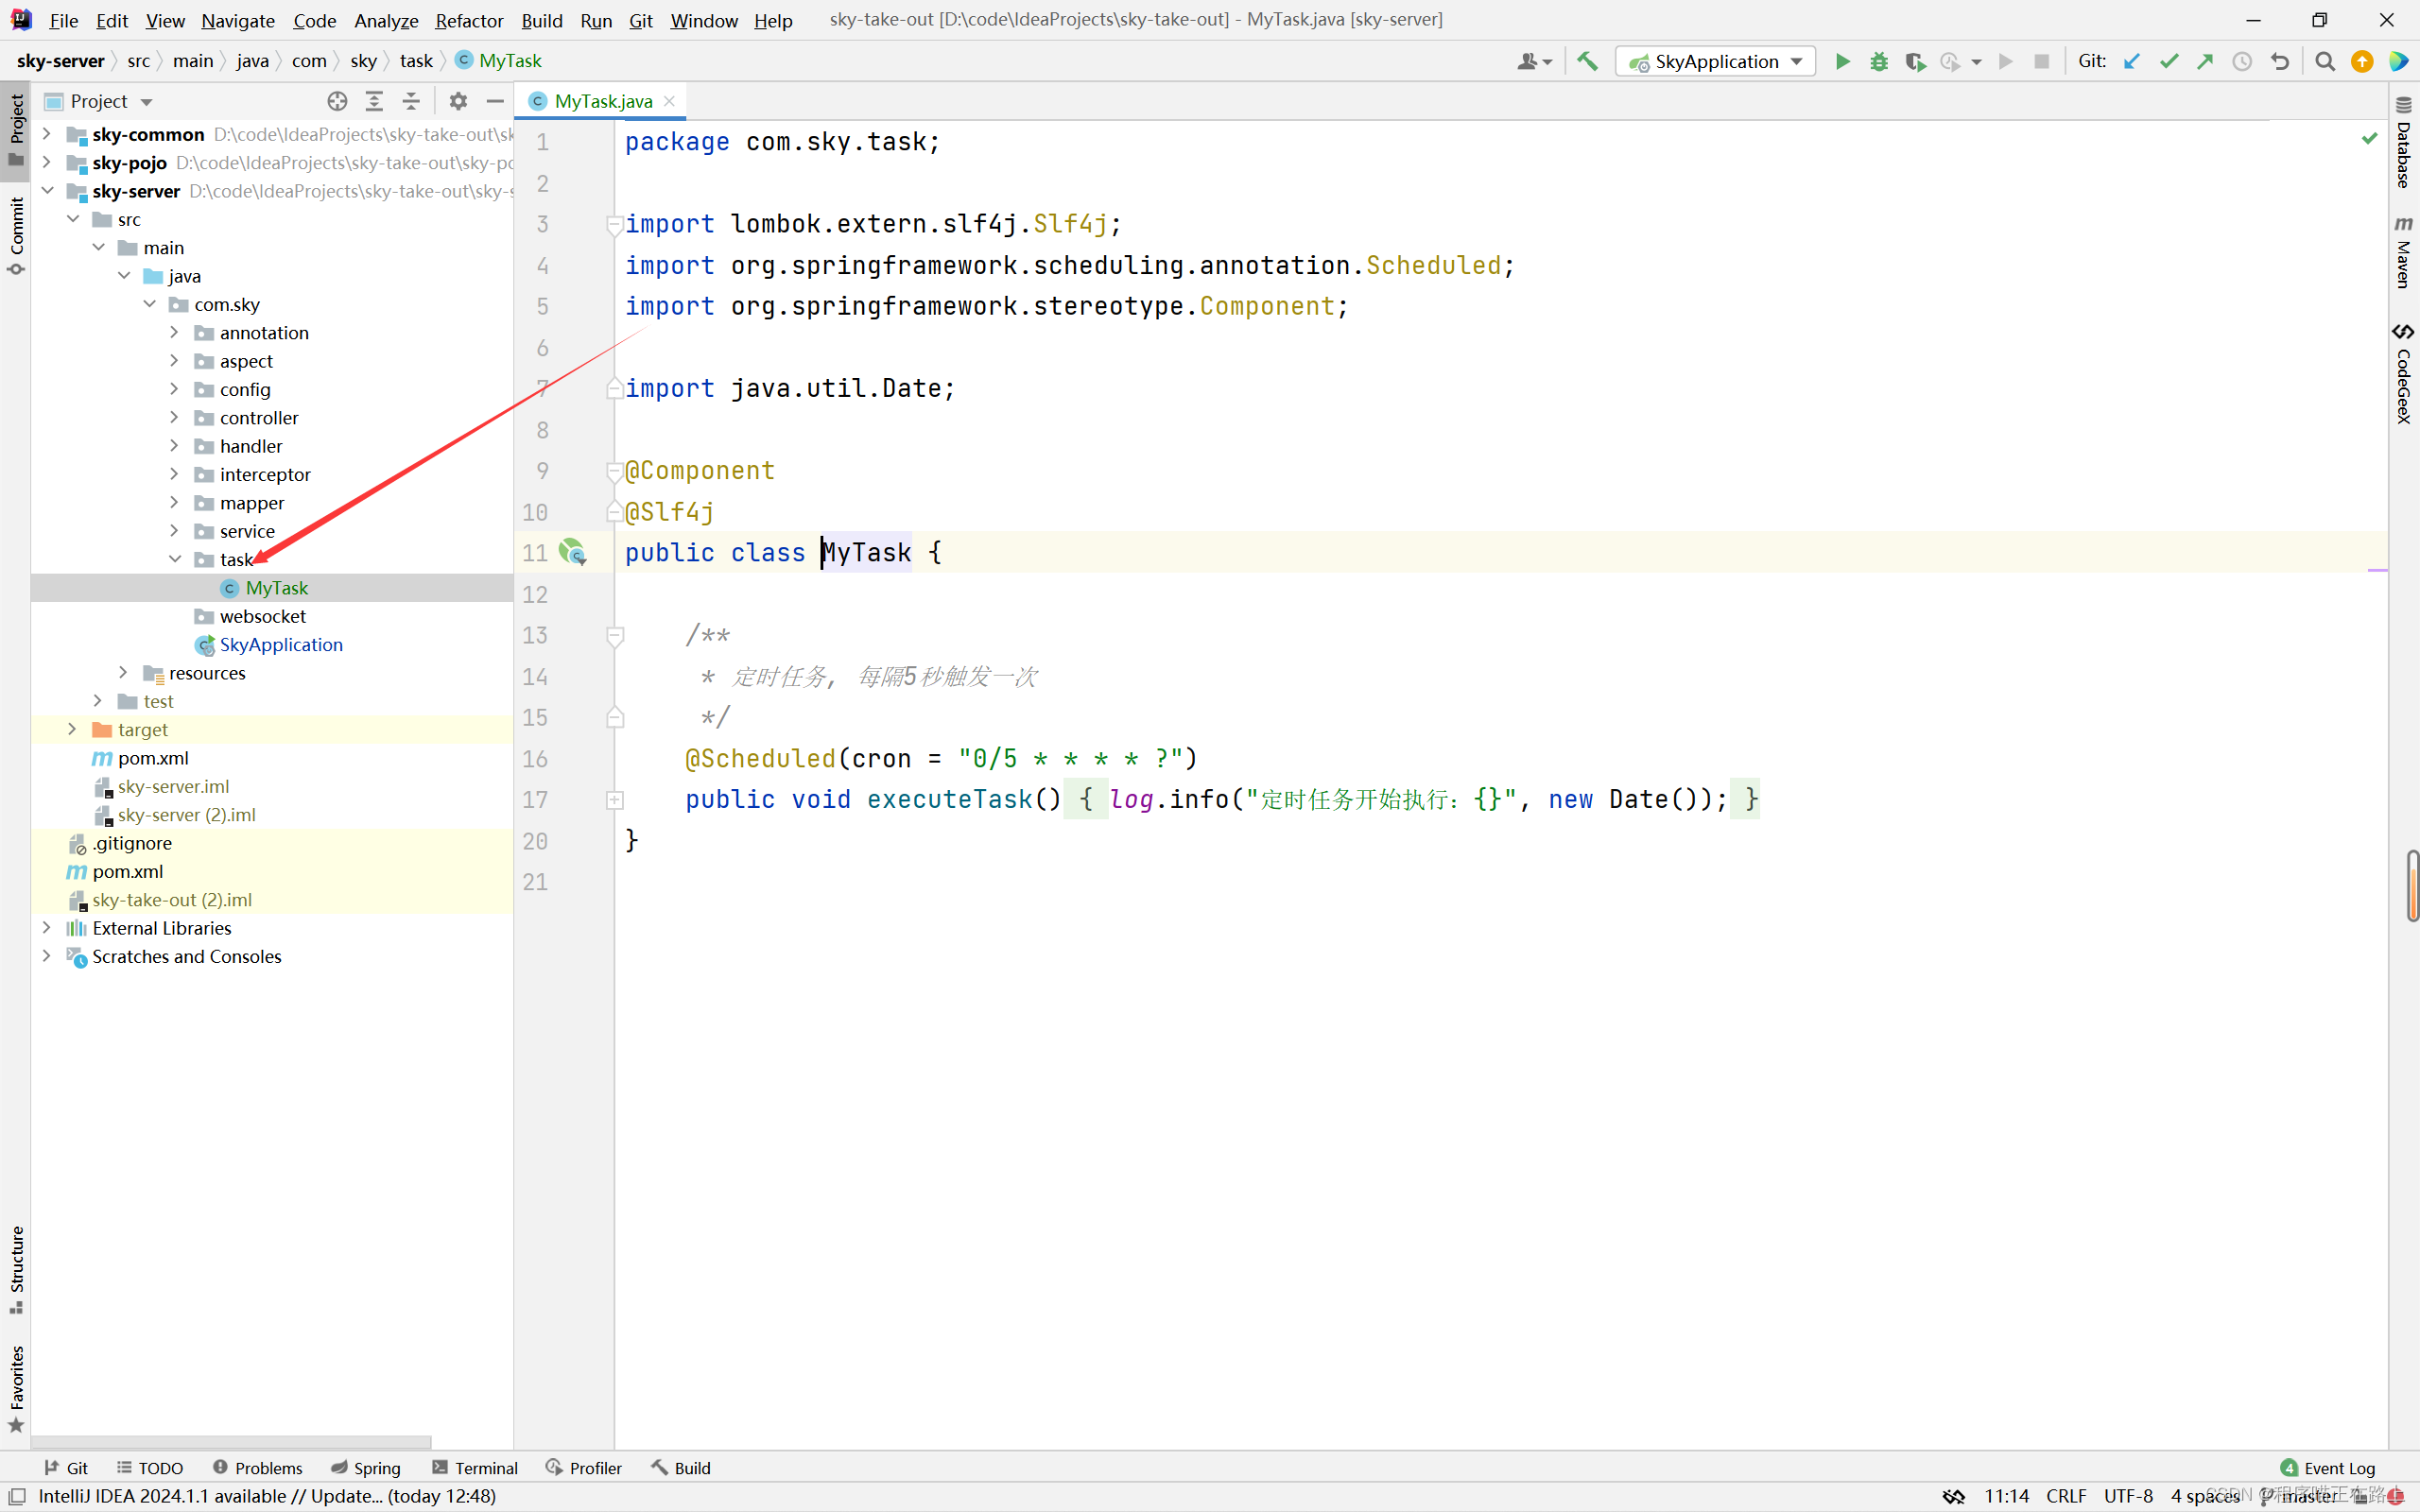
Task: Toggle fold on executeTask method gutter
Action: [x=615, y=800]
